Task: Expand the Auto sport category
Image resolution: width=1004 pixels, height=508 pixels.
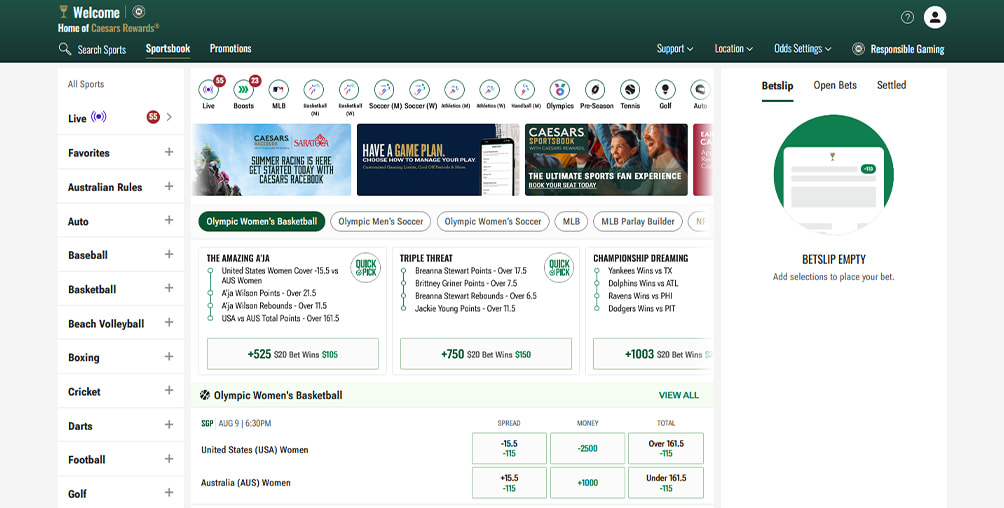Action: pyautogui.click(x=169, y=220)
